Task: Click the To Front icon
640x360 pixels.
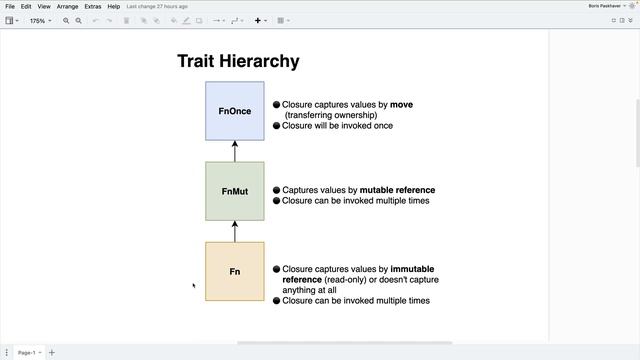Action: coord(144,20)
